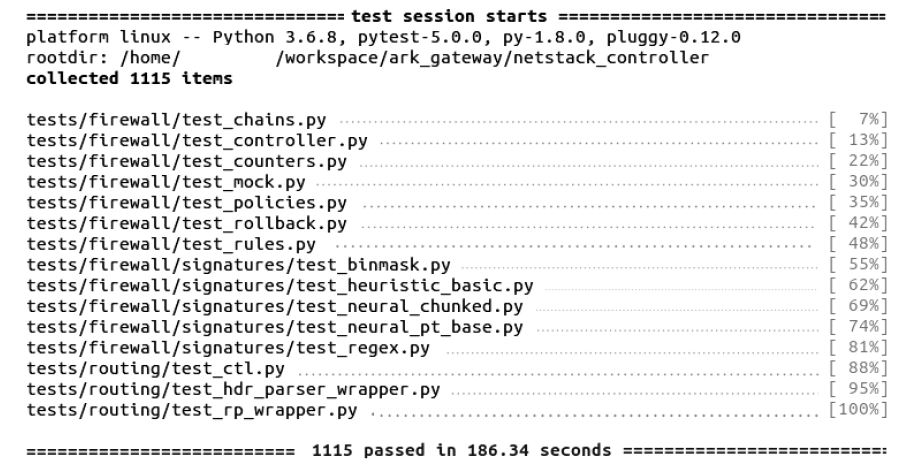The image size is (915, 476).
Task: Click the signatures/test_binmask.py test file
Action: pyautogui.click(x=239, y=265)
